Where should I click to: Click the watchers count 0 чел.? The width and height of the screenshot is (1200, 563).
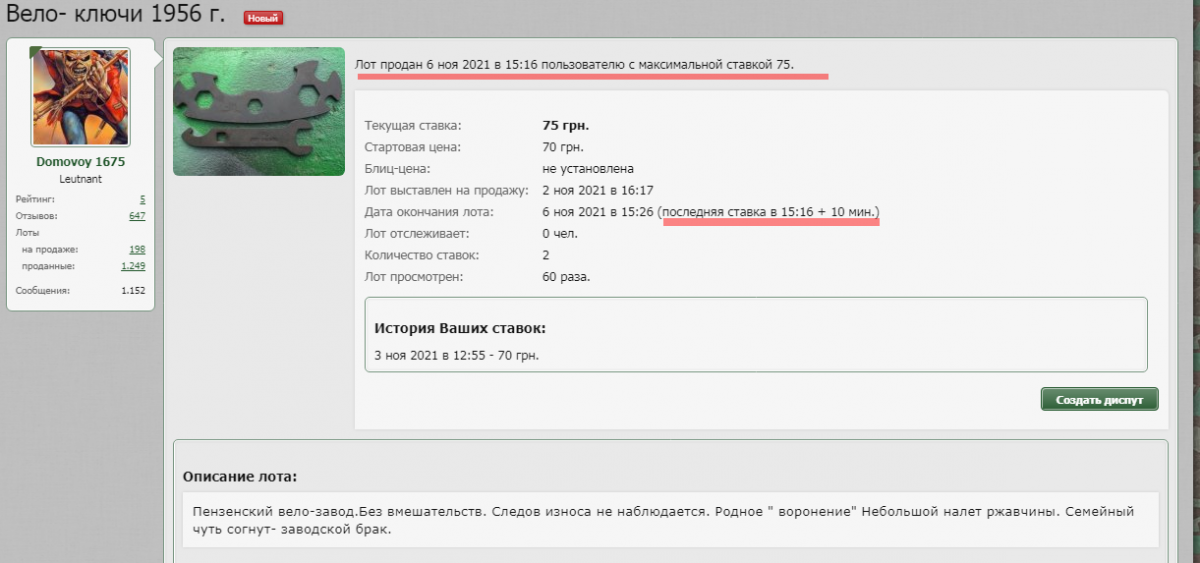pos(560,233)
